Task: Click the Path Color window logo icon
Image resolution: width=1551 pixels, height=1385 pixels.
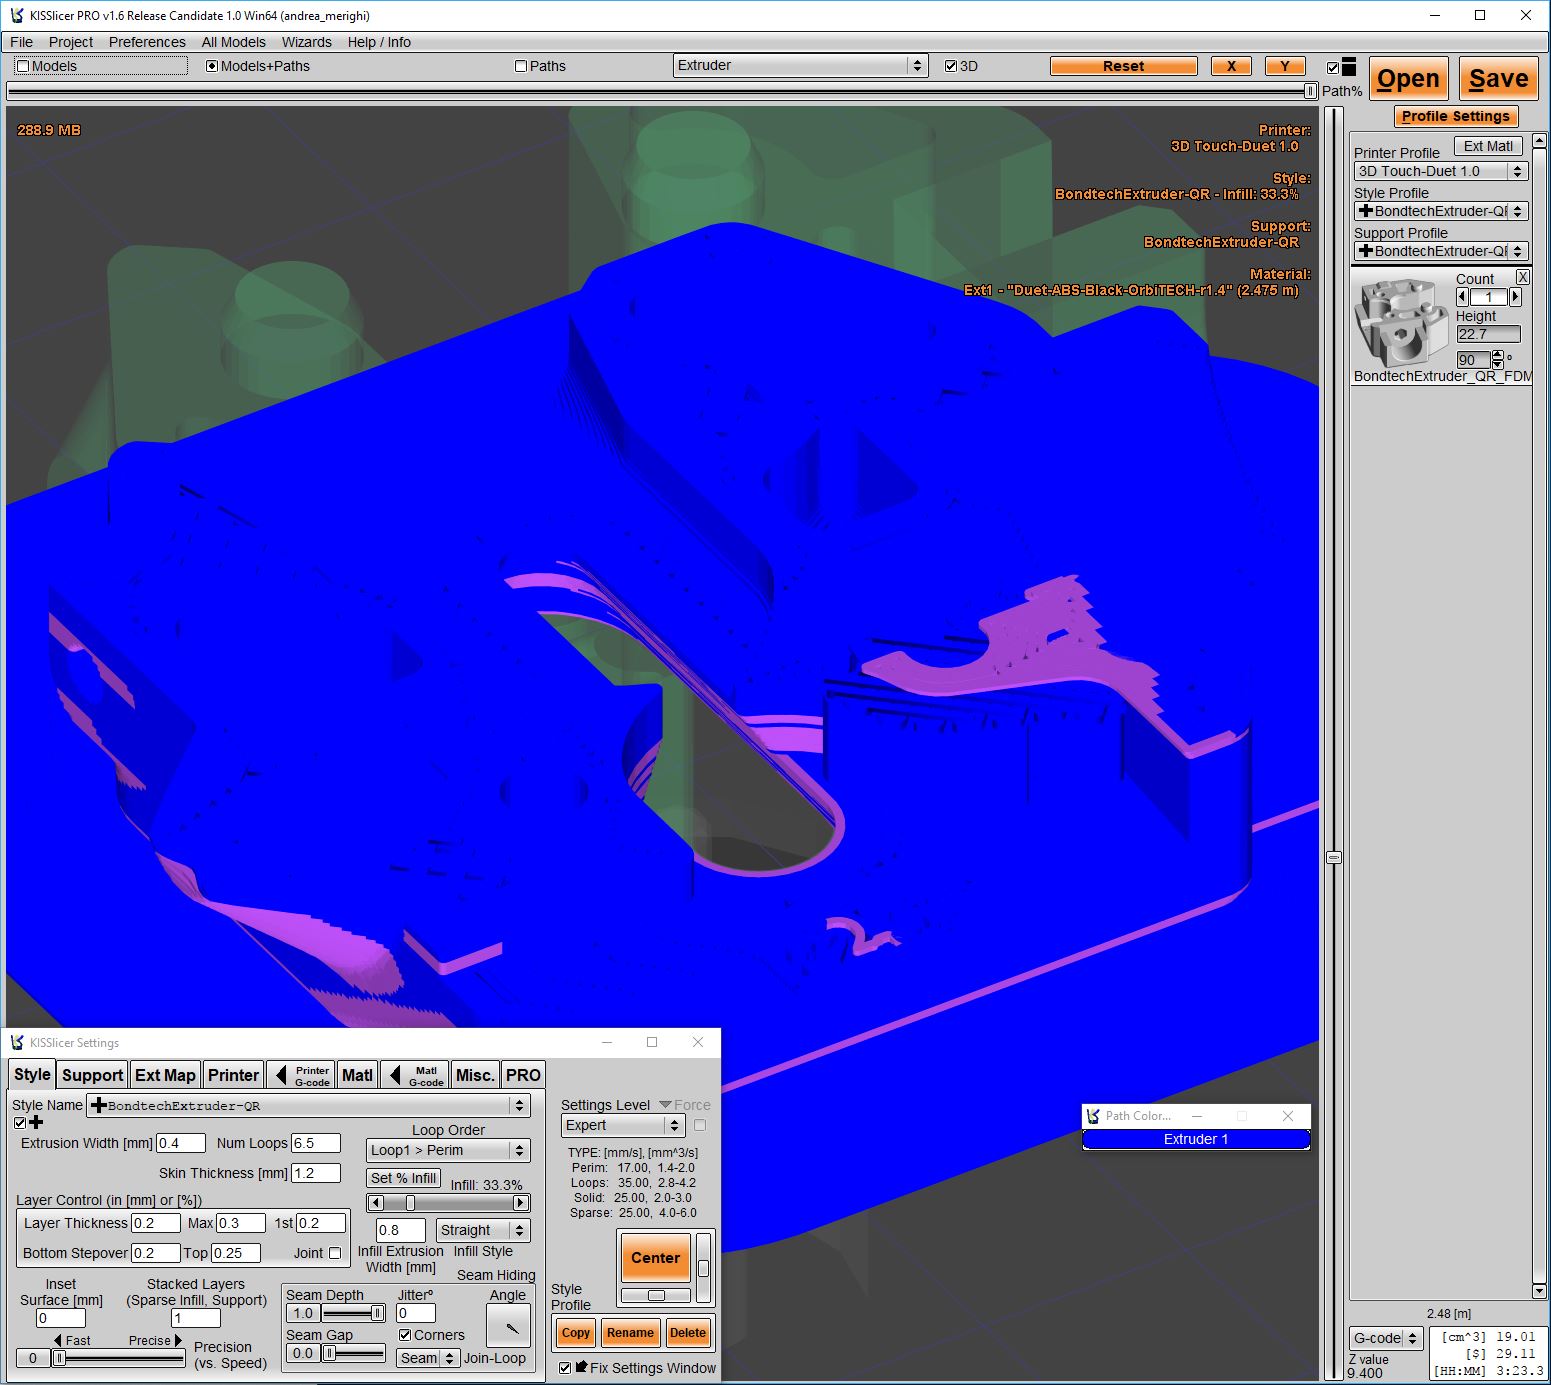Action: coord(1093,1115)
